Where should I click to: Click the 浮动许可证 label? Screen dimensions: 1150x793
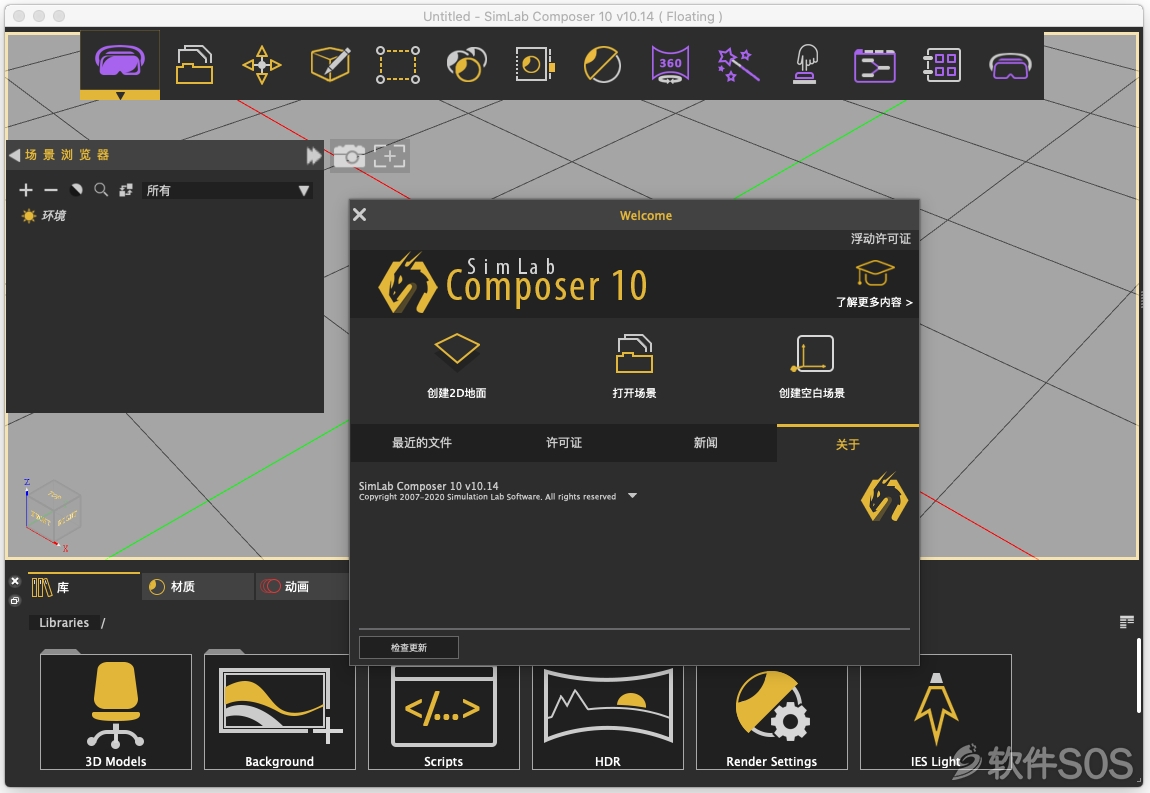point(880,238)
